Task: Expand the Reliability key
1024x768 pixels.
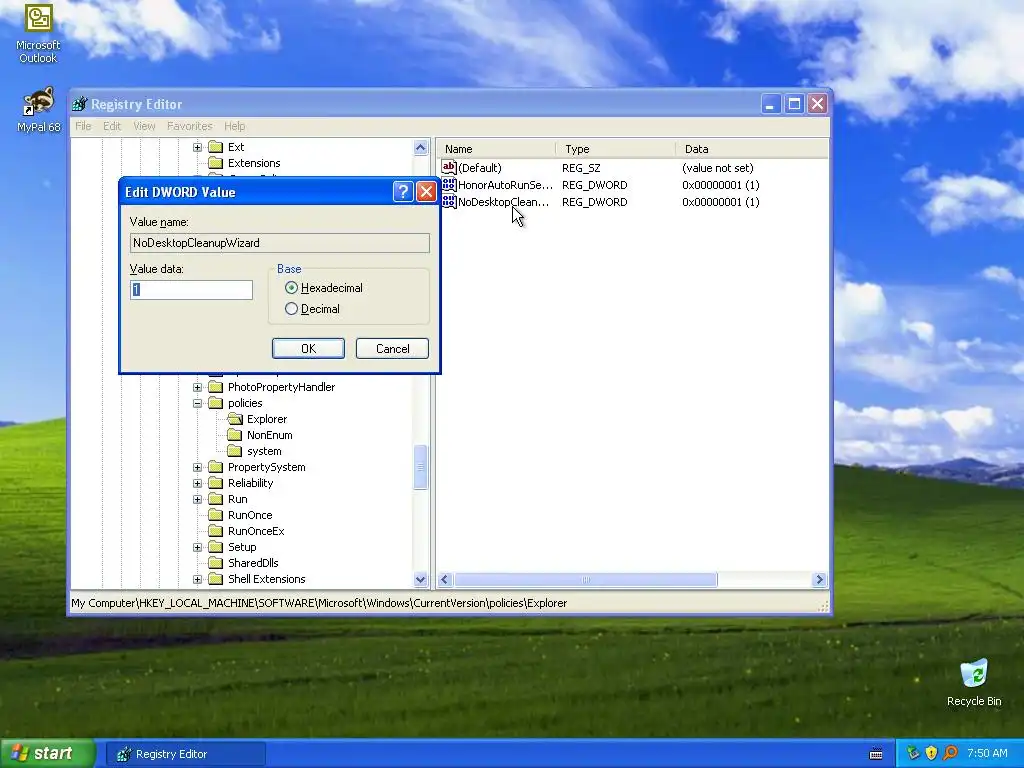Action: click(197, 483)
